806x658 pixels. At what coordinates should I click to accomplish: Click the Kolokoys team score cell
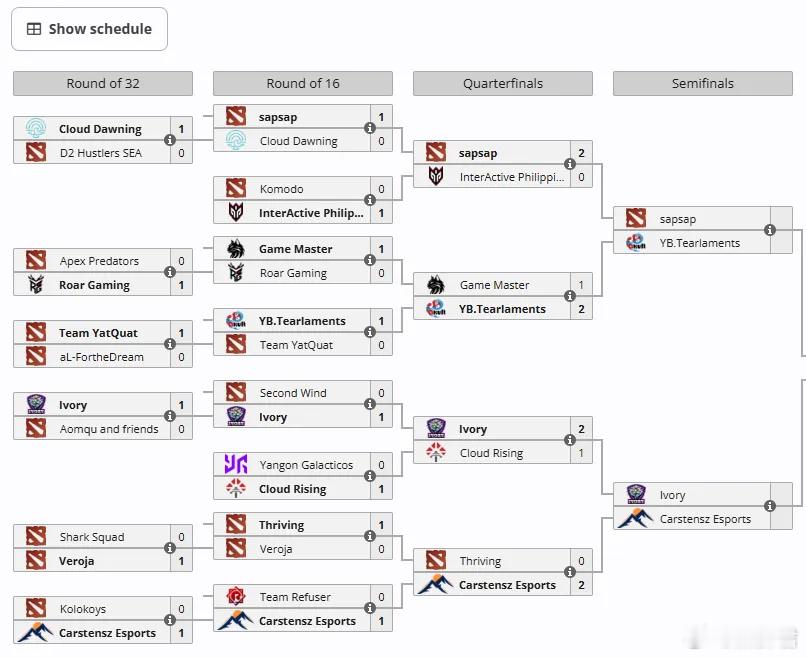pyautogui.click(x=181, y=609)
